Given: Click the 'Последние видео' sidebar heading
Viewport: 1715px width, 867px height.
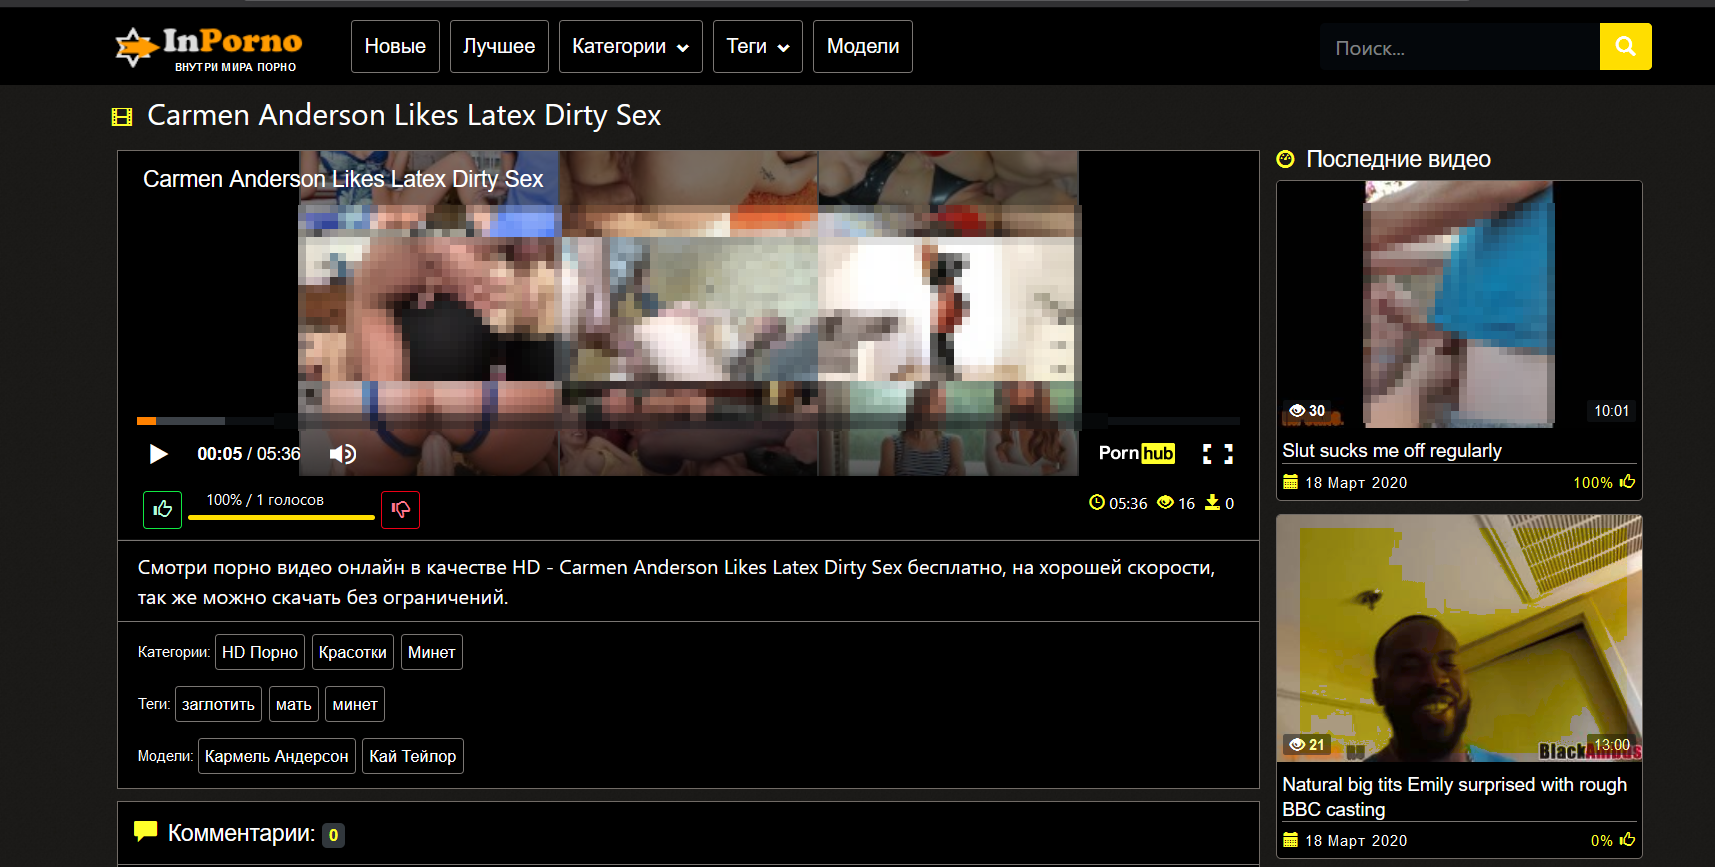Looking at the screenshot, I should pos(1398,159).
